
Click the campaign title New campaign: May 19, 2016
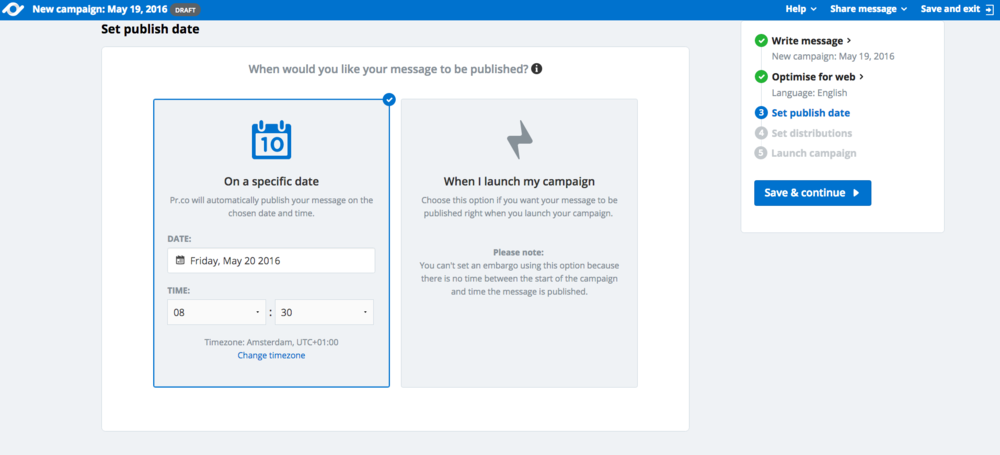(x=99, y=10)
